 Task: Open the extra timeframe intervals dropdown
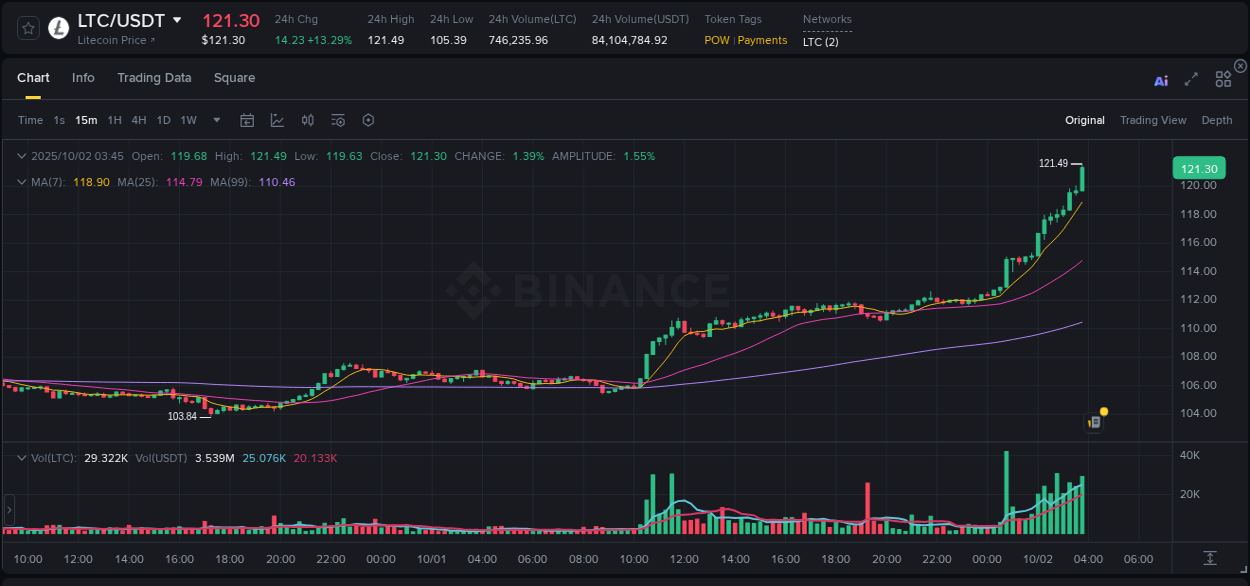coord(215,120)
